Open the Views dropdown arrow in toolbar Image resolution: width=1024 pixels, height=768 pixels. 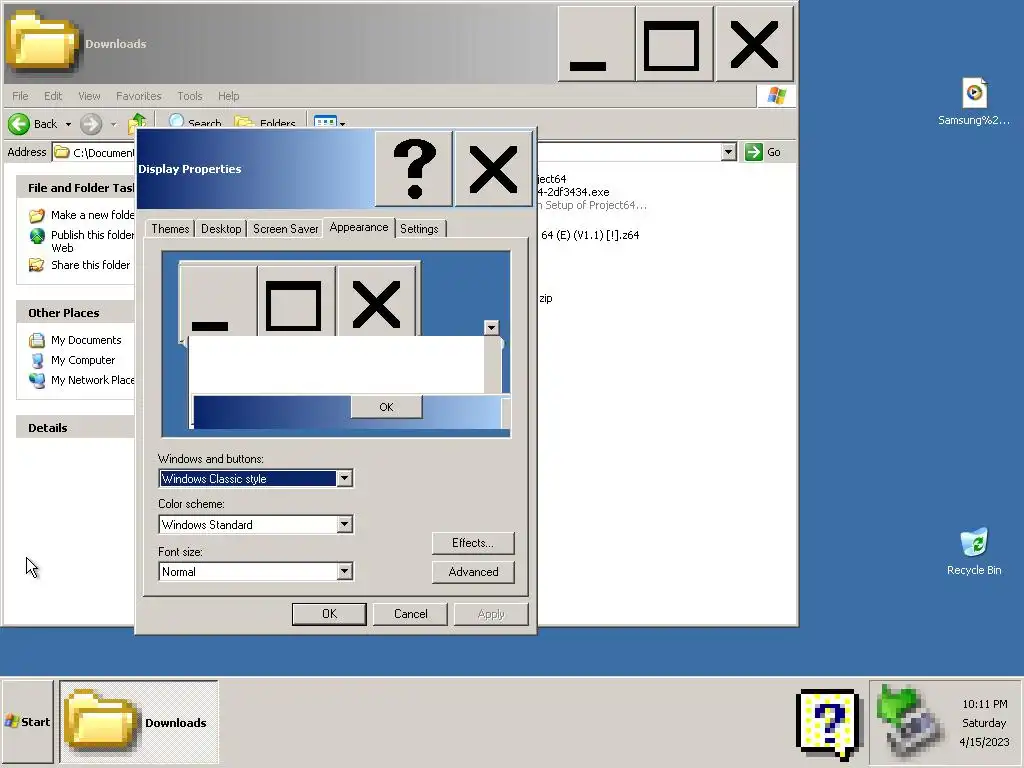click(x=342, y=123)
